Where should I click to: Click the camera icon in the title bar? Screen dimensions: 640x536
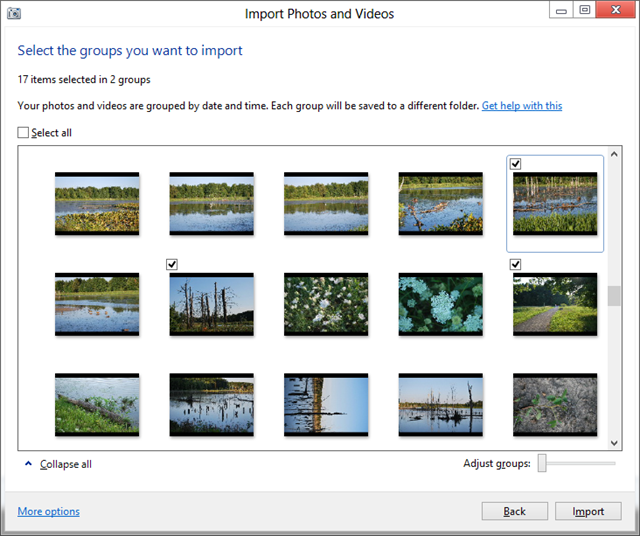coord(13,13)
